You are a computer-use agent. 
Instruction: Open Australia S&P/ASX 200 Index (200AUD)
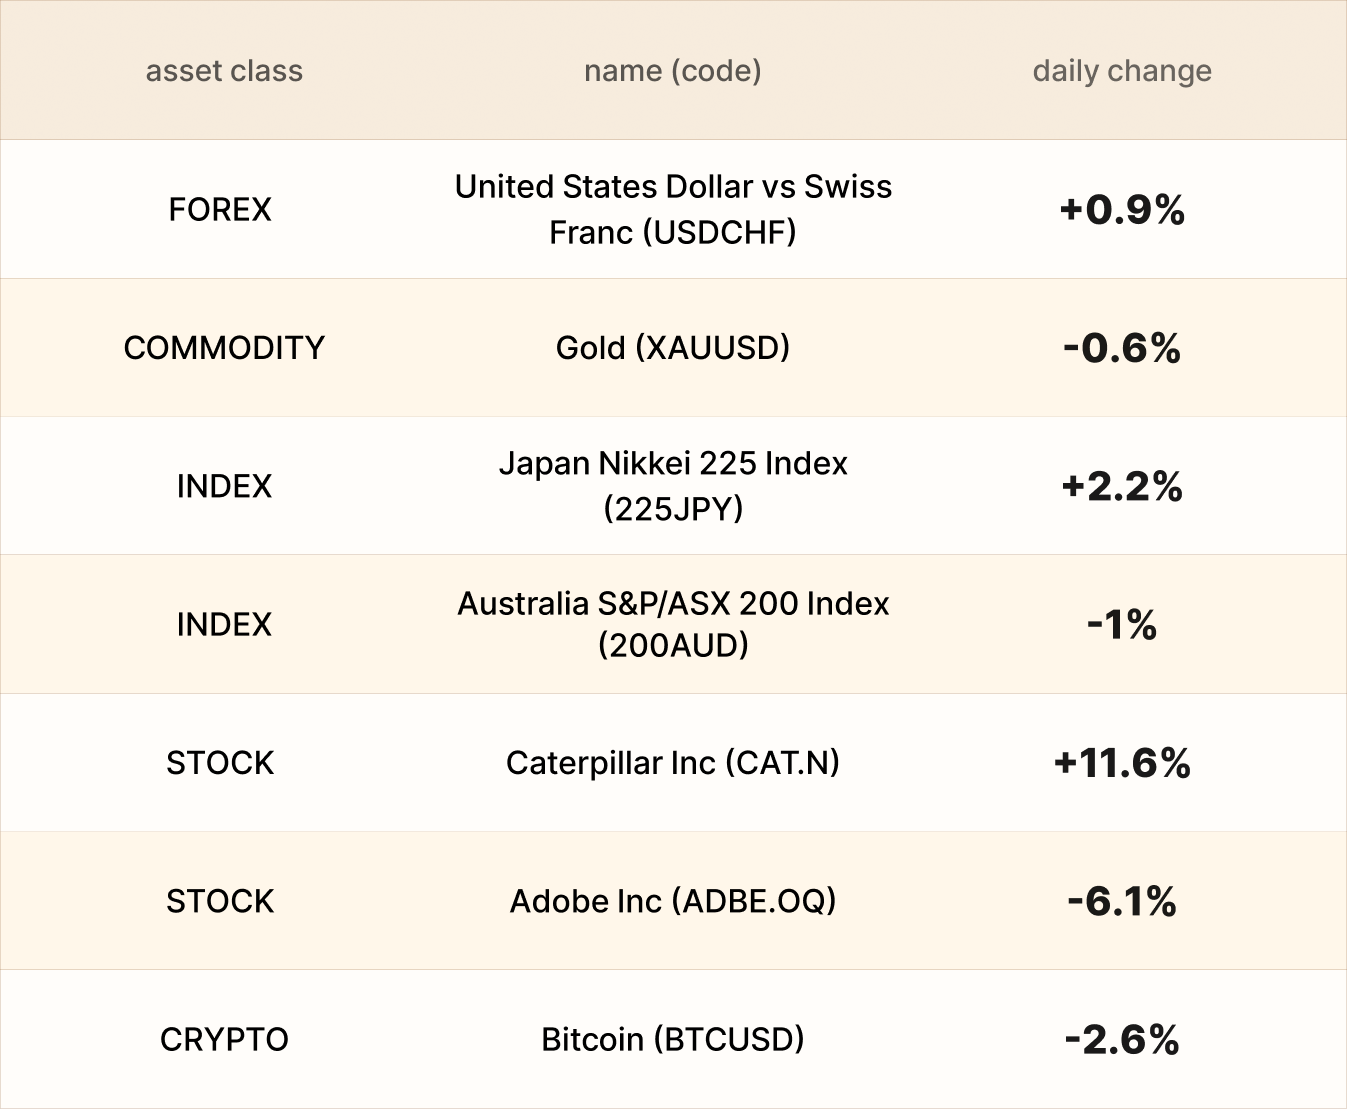click(x=673, y=624)
